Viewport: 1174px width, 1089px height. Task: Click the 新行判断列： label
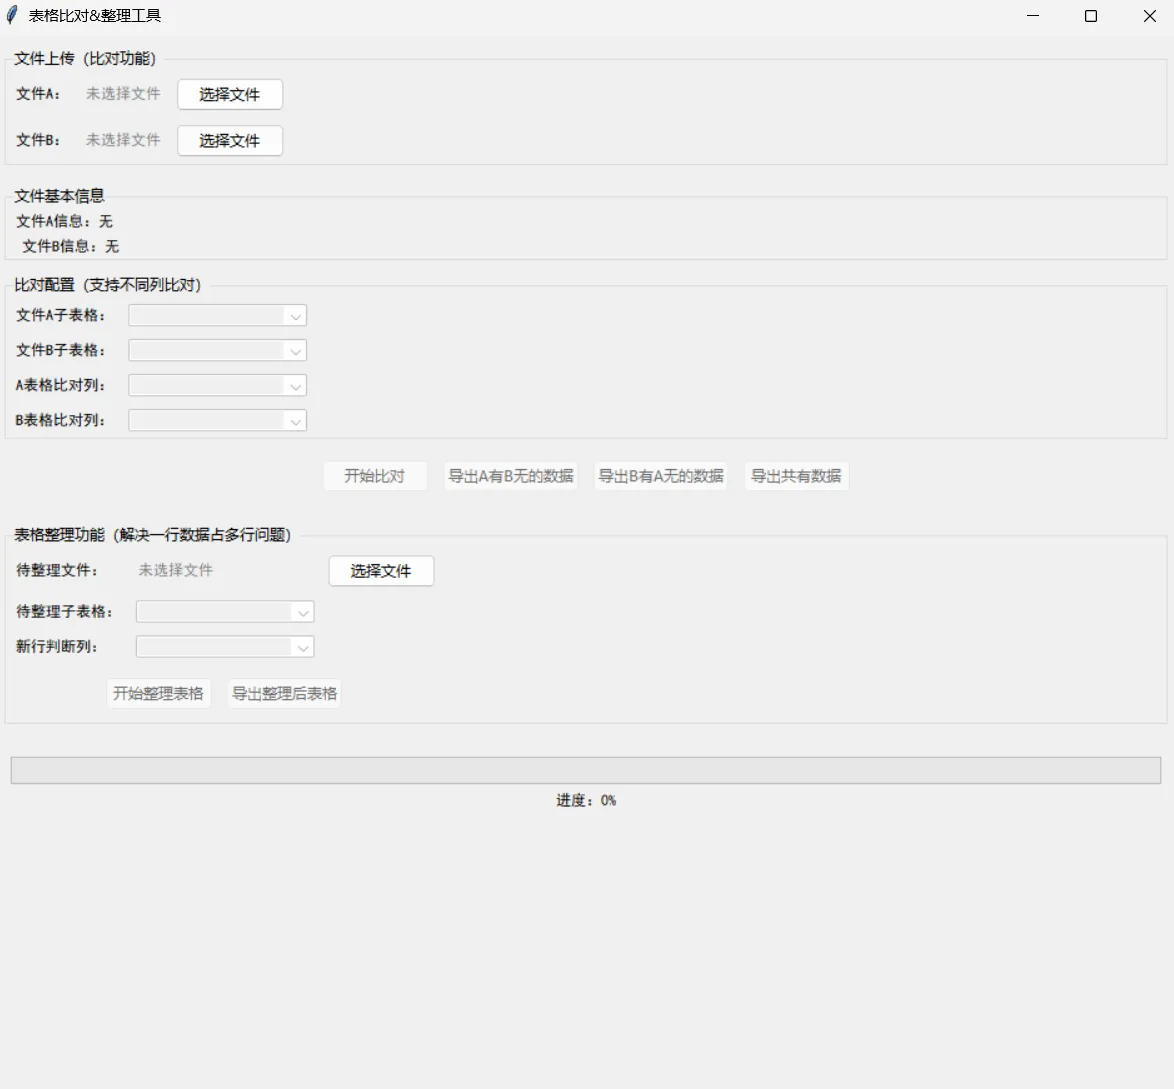(57, 646)
